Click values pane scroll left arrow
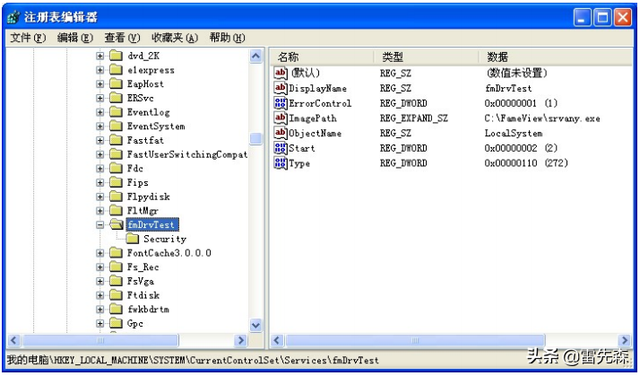 (277, 340)
